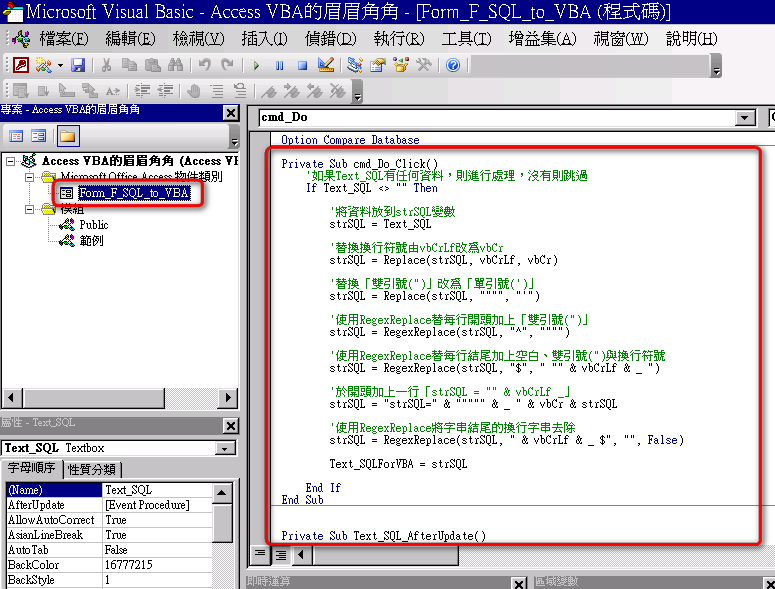Open the 插入(I) menu
Screen dimensions: 775x589
tap(264, 39)
